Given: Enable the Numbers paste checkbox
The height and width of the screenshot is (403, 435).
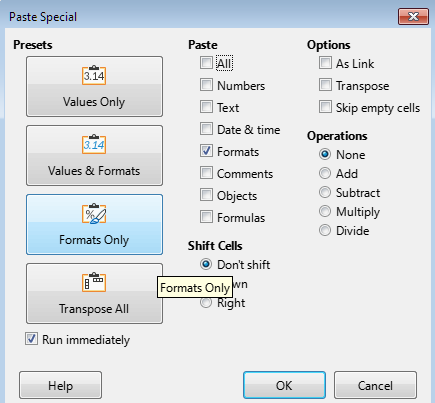Looking at the screenshot, I should (206, 85).
